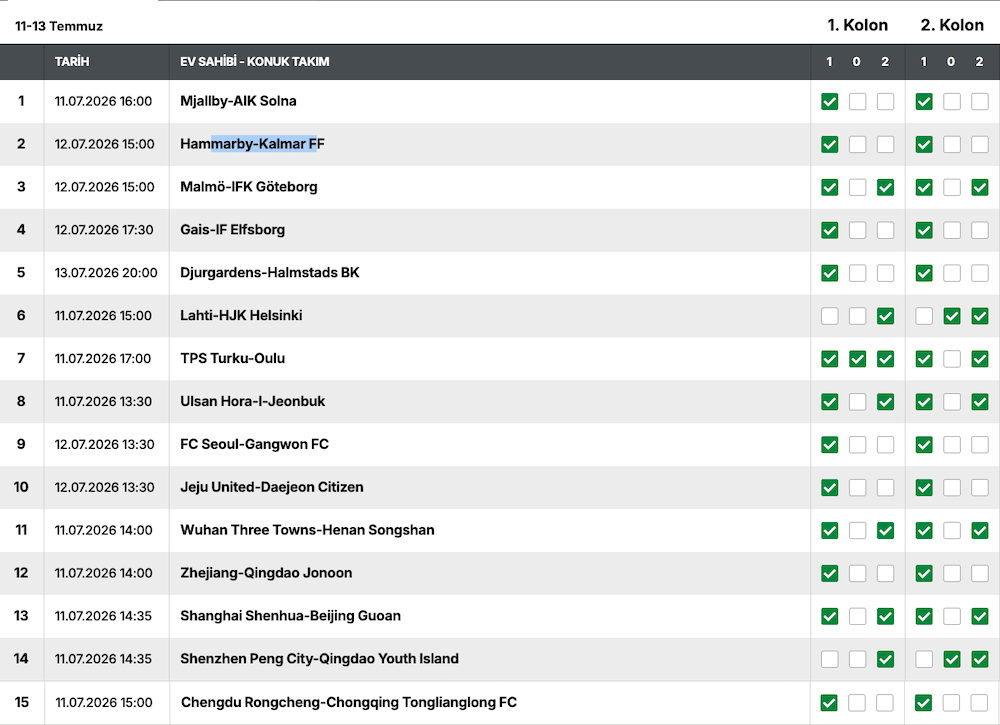1000x725 pixels.
Task: Uncheck 1. Kolon draw for TPS Turku-Oulu
Action: [x=857, y=359]
